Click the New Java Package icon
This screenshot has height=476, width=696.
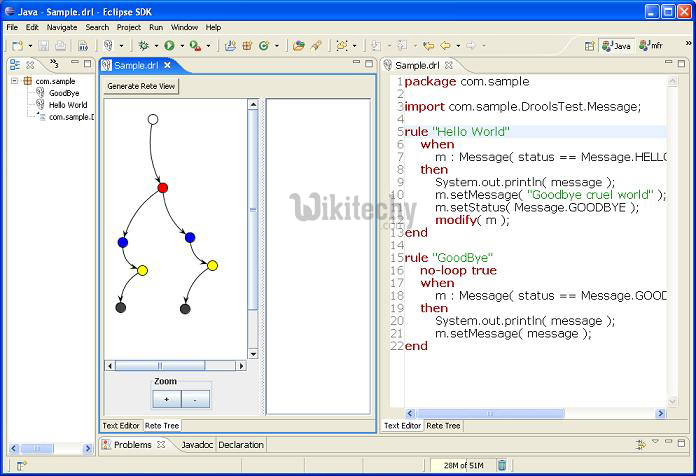(x=247, y=45)
